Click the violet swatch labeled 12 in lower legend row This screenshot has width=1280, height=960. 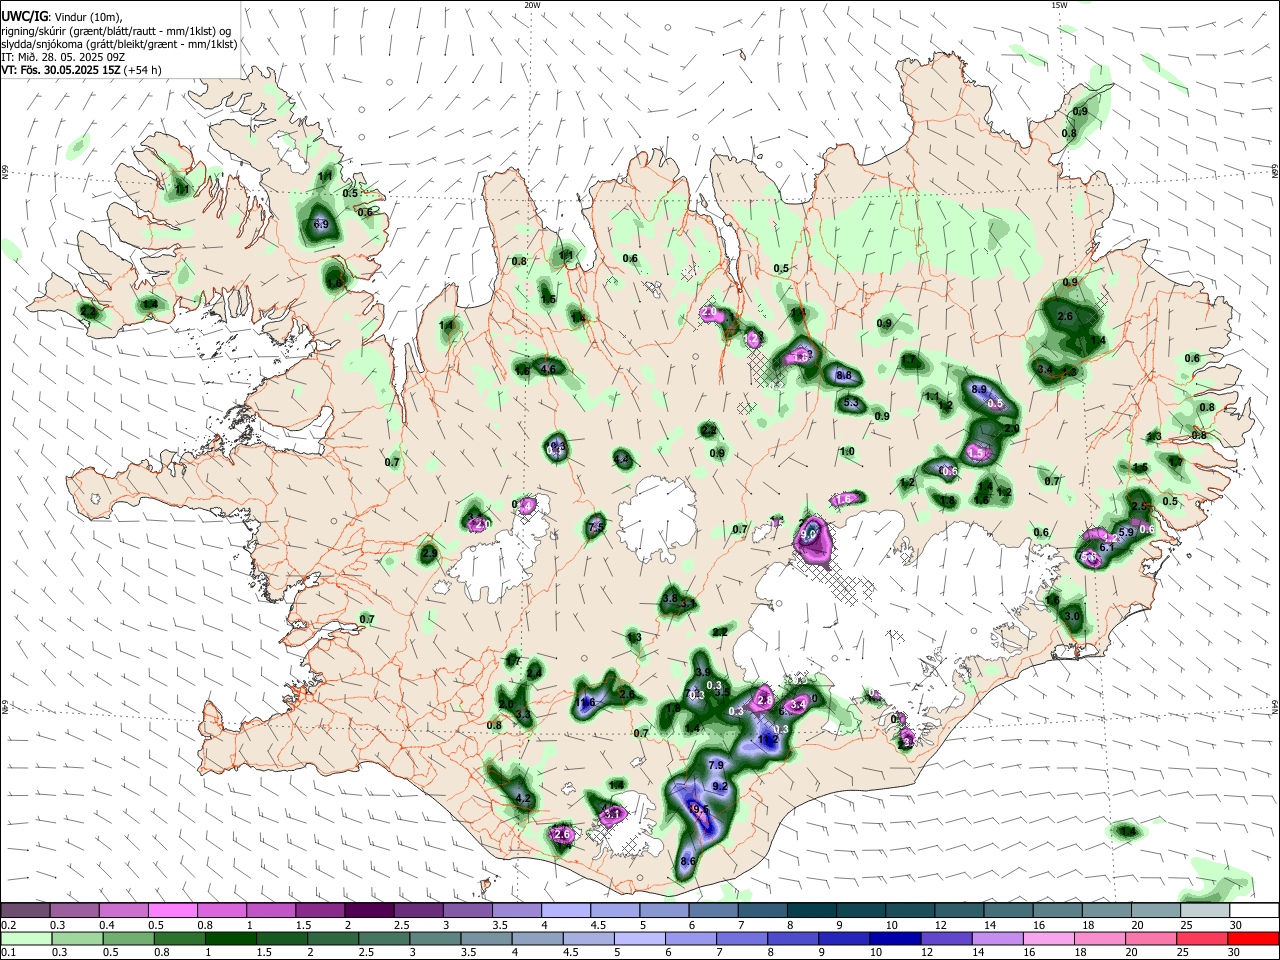coord(945,939)
